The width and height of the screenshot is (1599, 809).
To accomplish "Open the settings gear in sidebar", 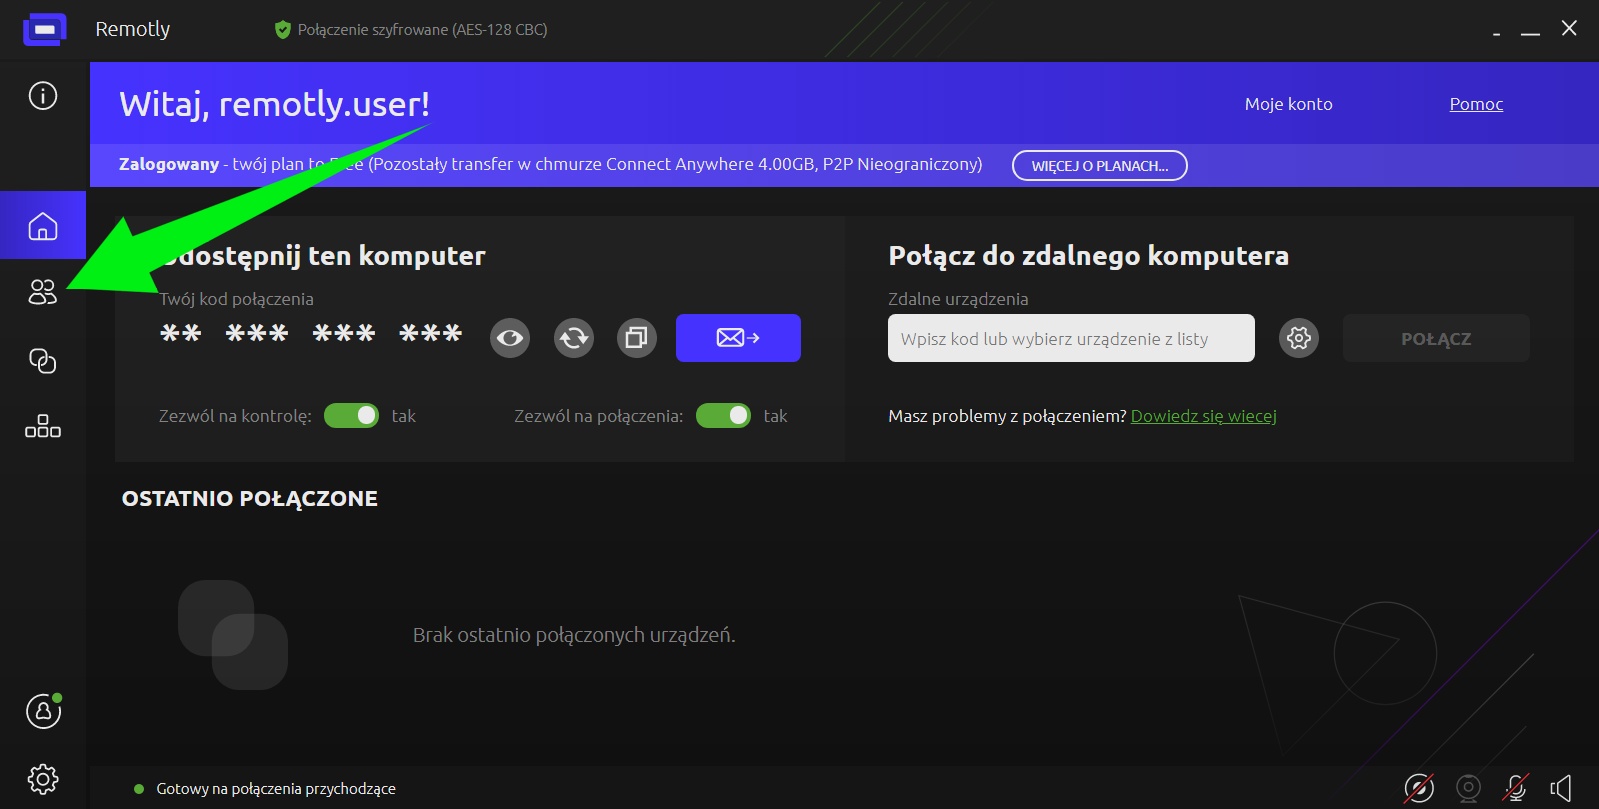I will [x=42, y=778].
